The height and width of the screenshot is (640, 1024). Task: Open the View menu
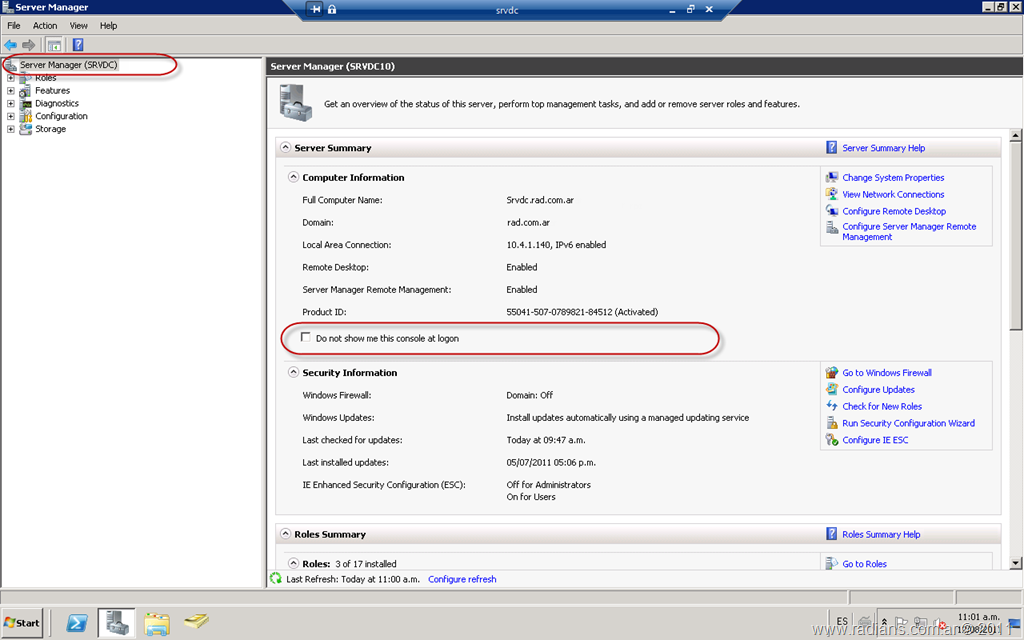(78, 26)
